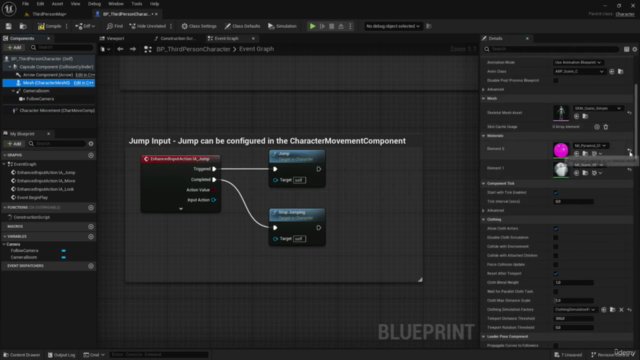The width and height of the screenshot is (640, 360).
Task: Add new event dispatcher plus icon
Action: click(91, 266)
